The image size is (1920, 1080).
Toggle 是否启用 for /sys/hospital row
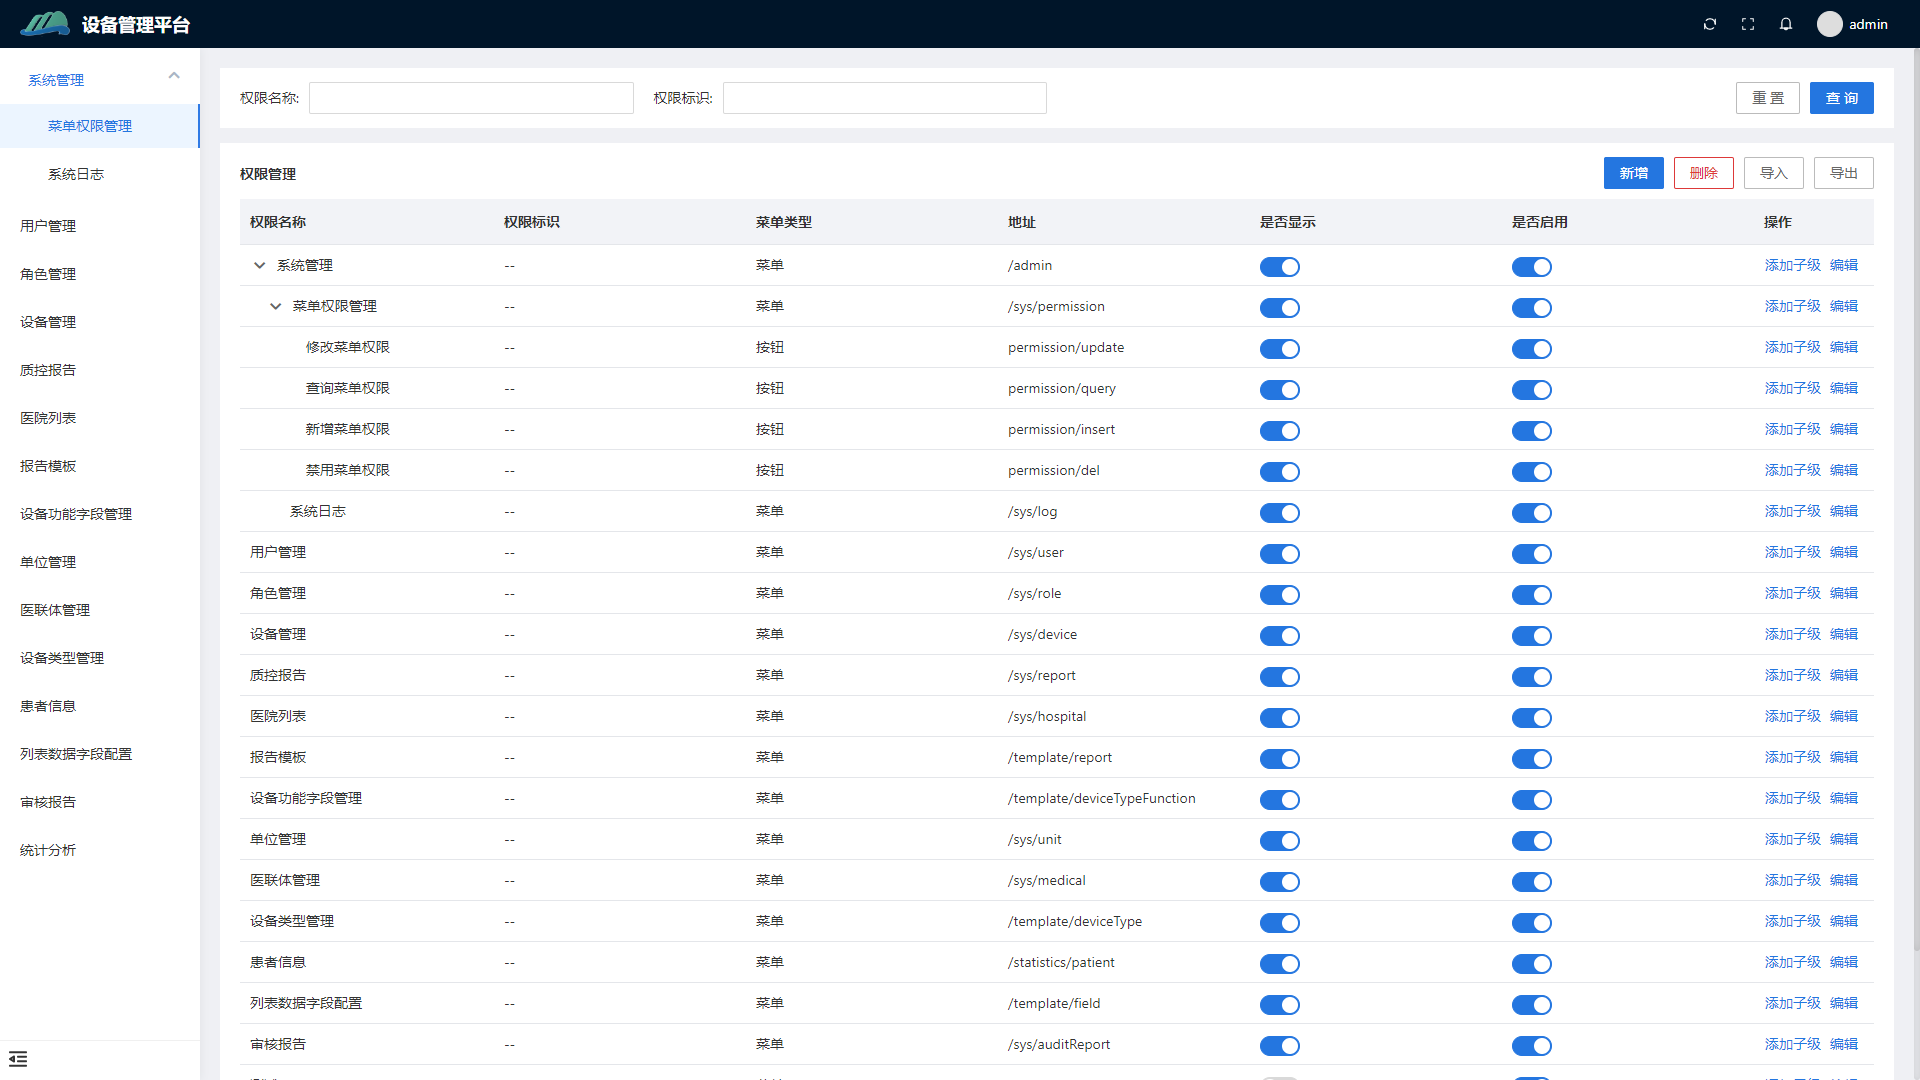[x=1532, y=718]
